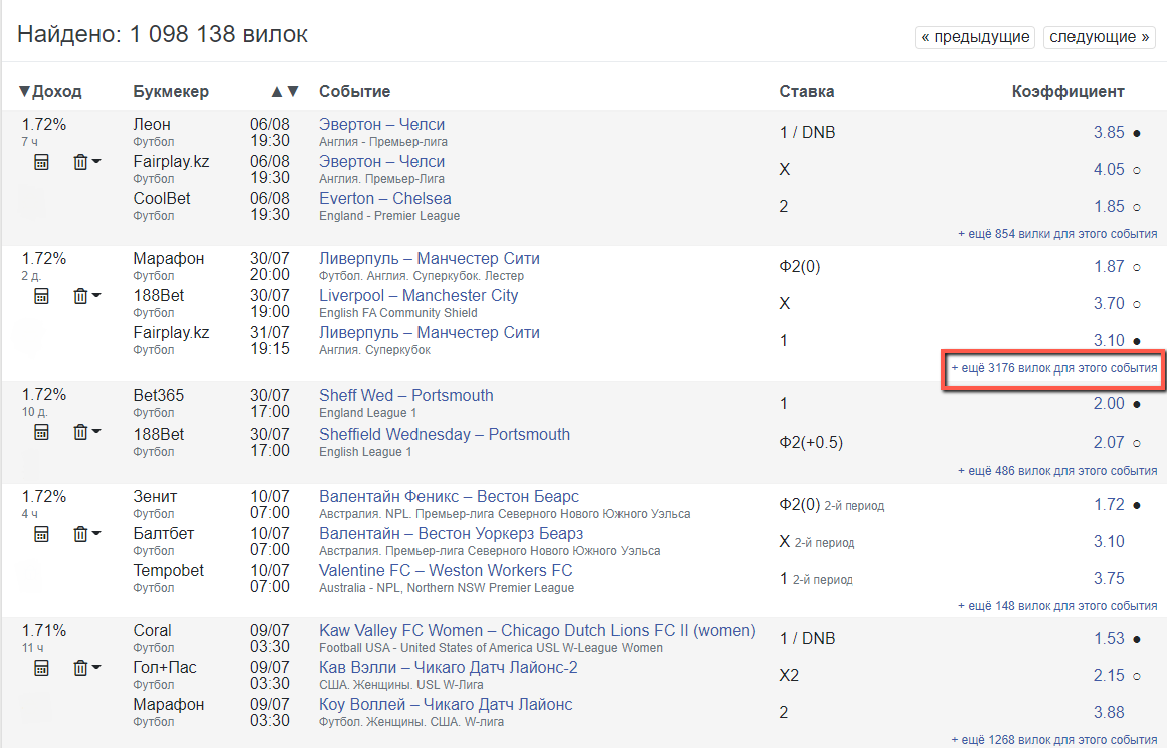The width and height of the screenshot is (1167, 748).
Task: Click coefficient 3.75 for Tempobet
Action: pyautogui.click(x=1109, y=579)
